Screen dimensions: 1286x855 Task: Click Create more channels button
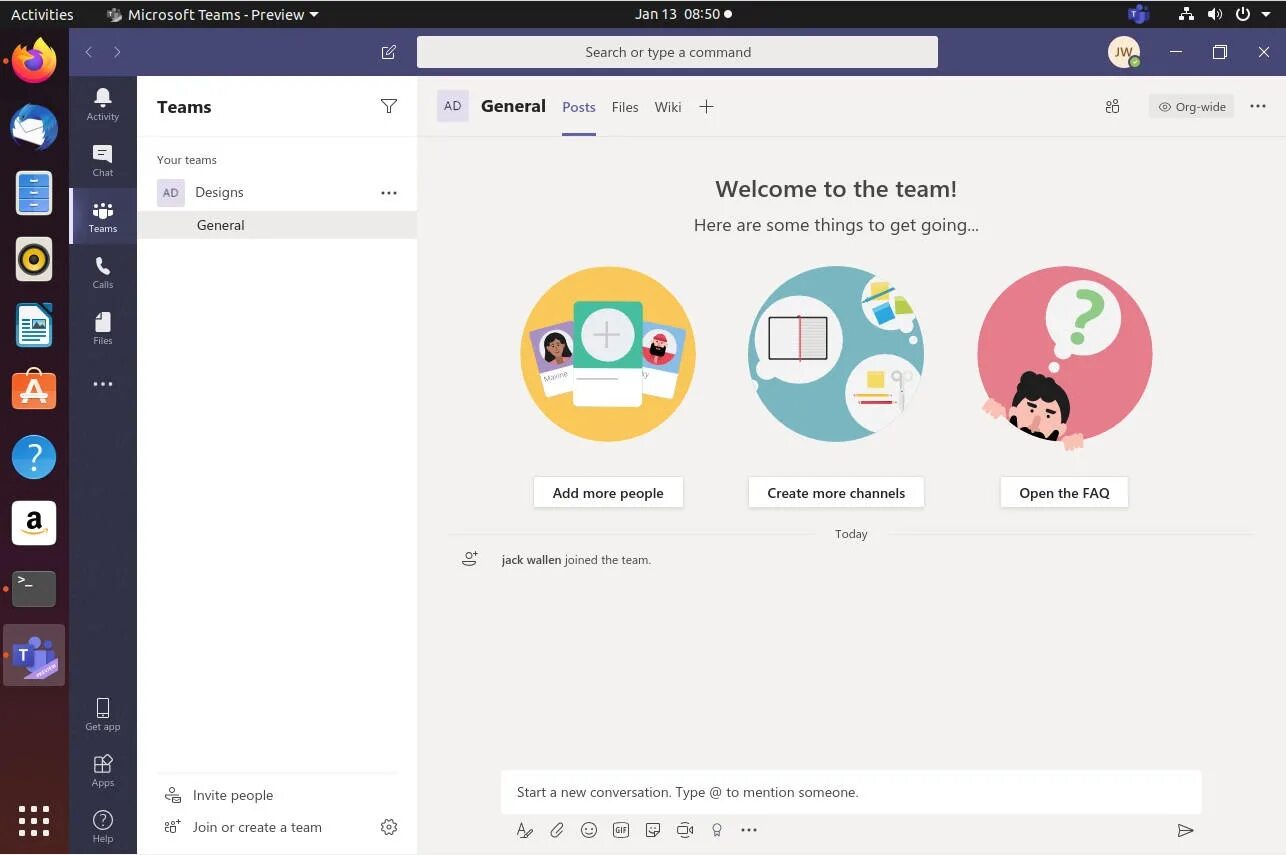point(836,493)
